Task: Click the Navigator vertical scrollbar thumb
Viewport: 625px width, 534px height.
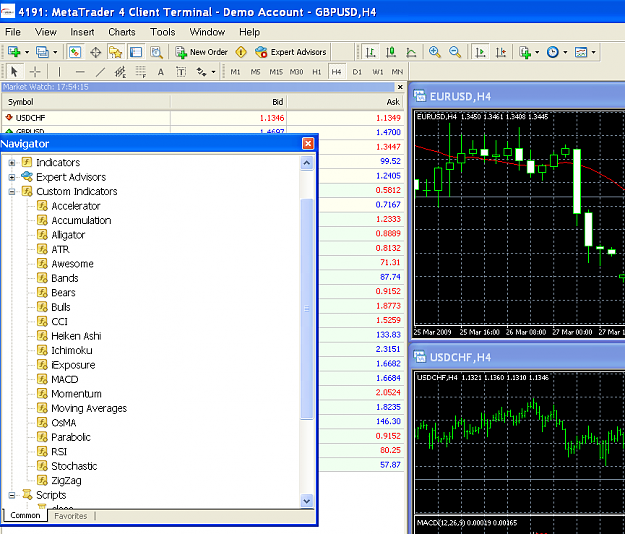Action: (x=307, y=308)
